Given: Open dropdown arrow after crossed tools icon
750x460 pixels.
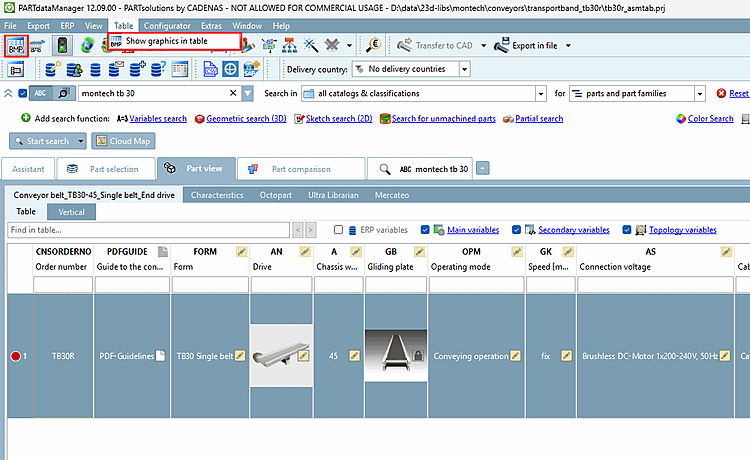Looking at the screenshot, I should 349,45.
